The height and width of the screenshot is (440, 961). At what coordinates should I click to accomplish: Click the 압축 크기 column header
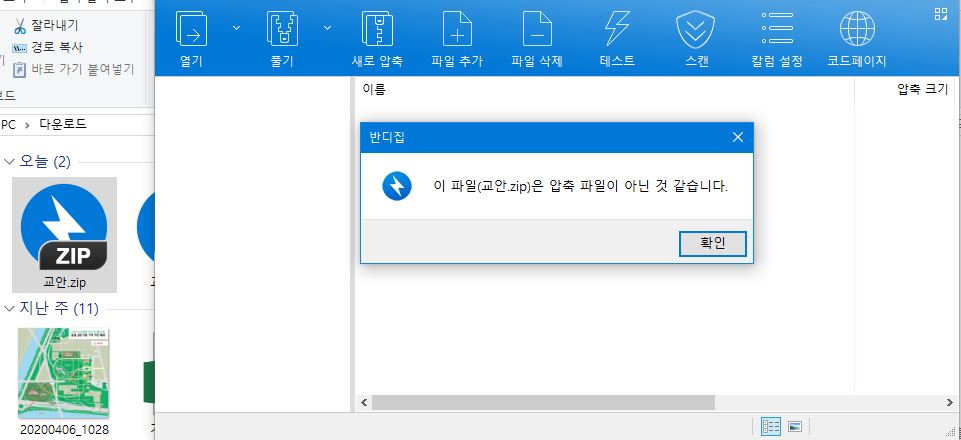[922, 89]
